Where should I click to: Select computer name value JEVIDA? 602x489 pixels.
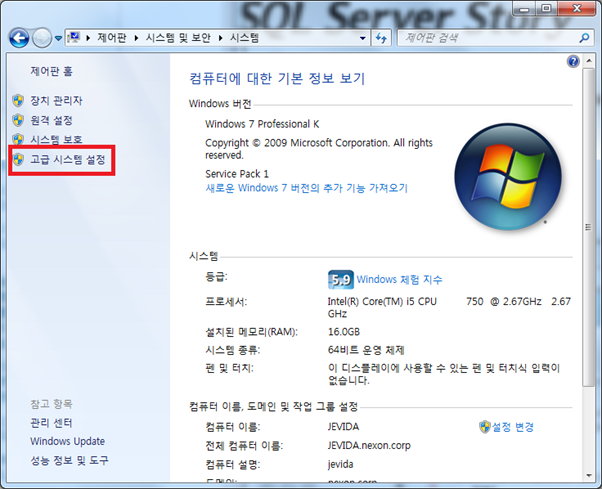[343, 427]
